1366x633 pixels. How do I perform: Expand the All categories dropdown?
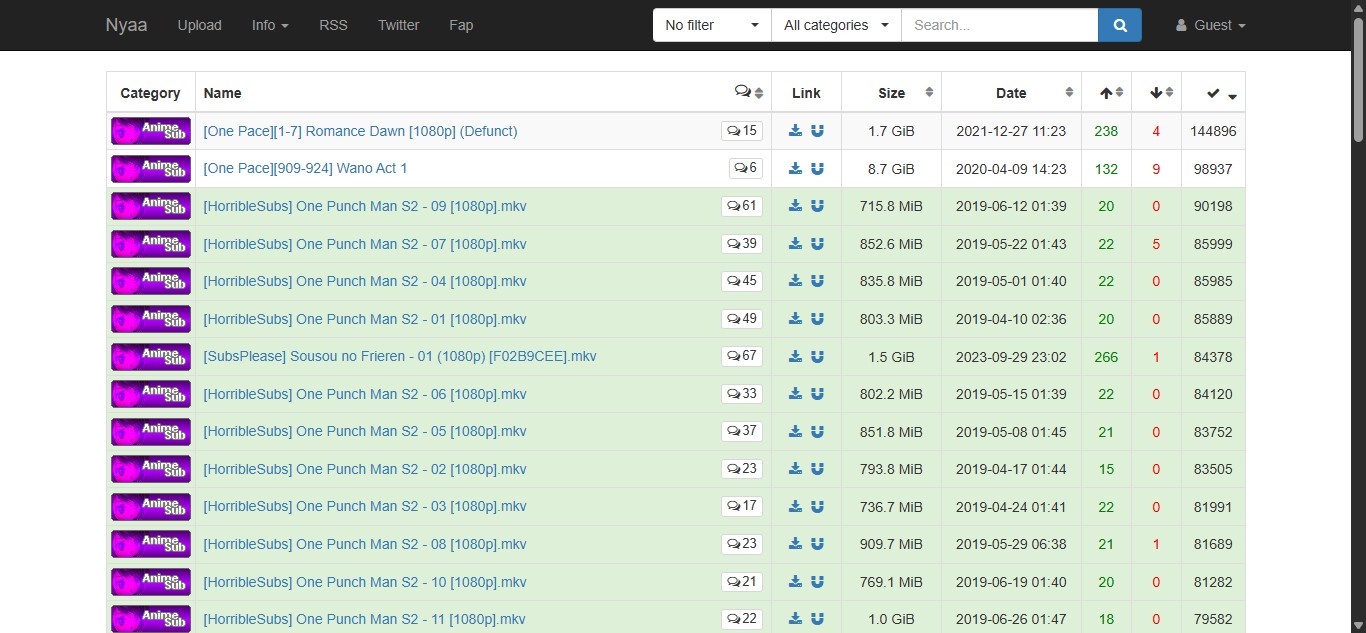point(836,25)
